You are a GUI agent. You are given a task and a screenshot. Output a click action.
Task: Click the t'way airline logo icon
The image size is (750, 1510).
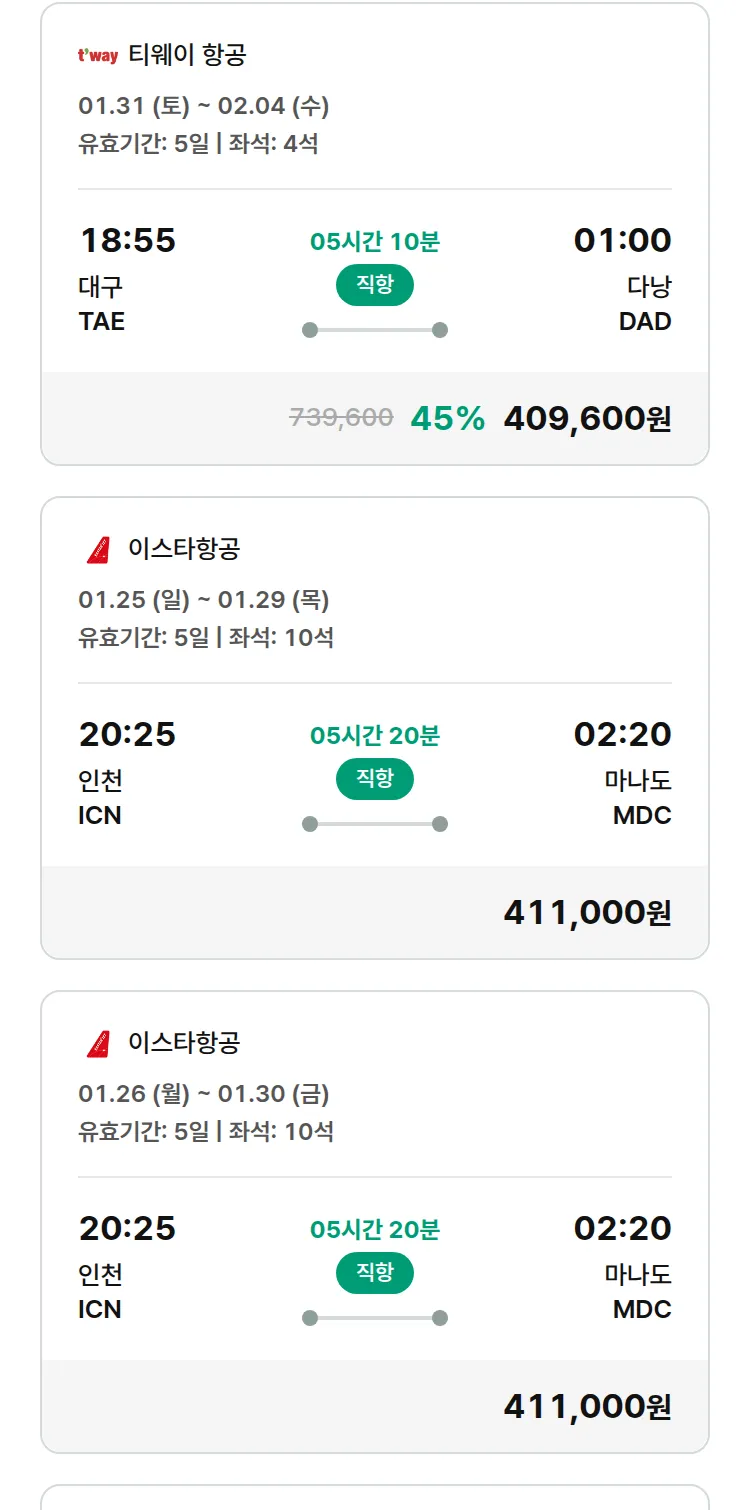(x=98, y=56)
